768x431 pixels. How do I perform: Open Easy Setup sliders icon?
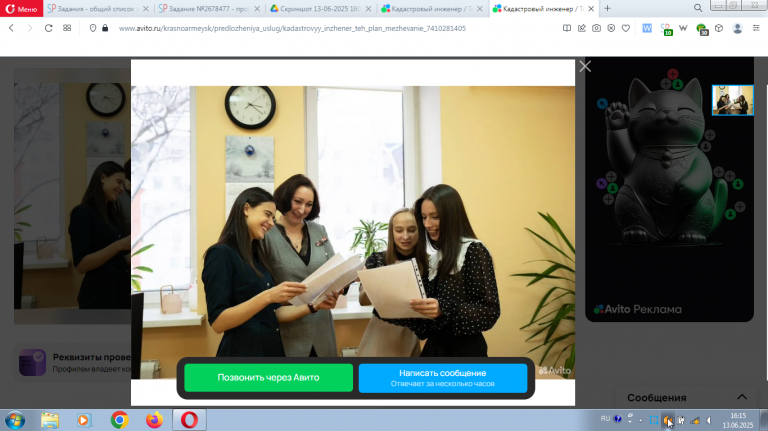coord(756,28)
